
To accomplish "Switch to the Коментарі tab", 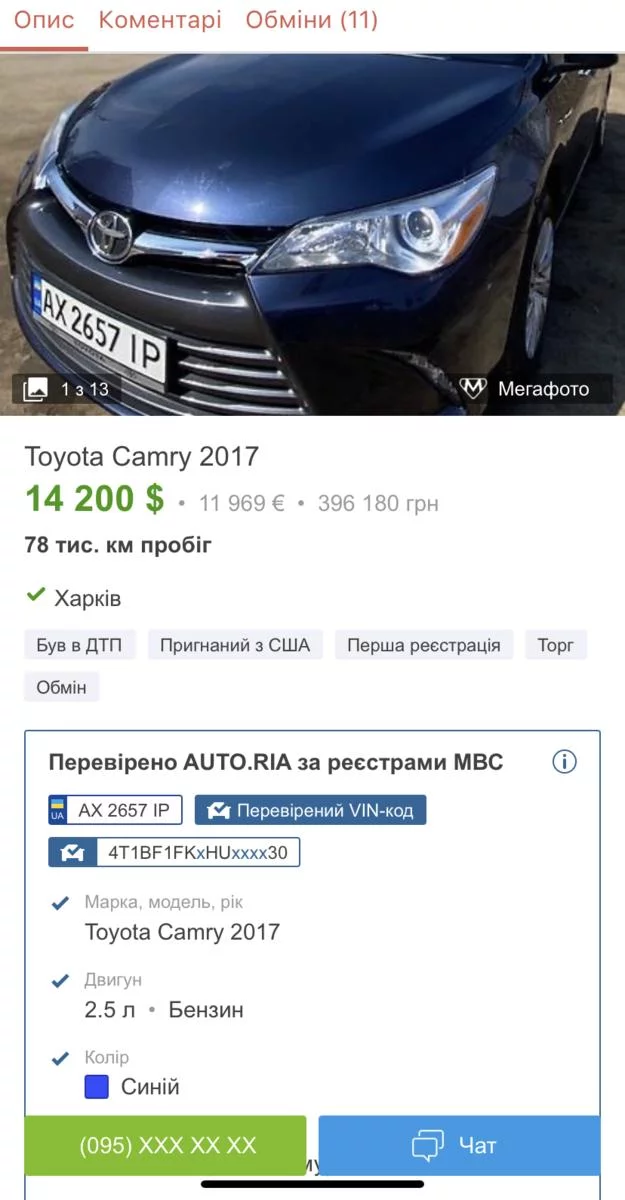I will (x=160, y=20).
